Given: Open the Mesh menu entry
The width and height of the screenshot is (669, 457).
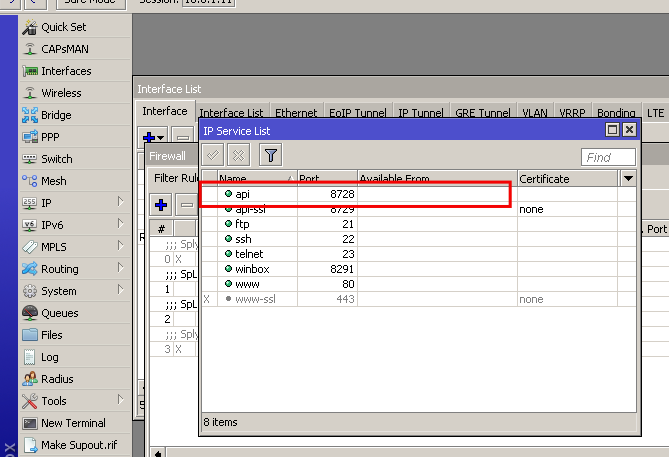Looking at the screenshot, I should pyautogui.click(x=75, y=181).
